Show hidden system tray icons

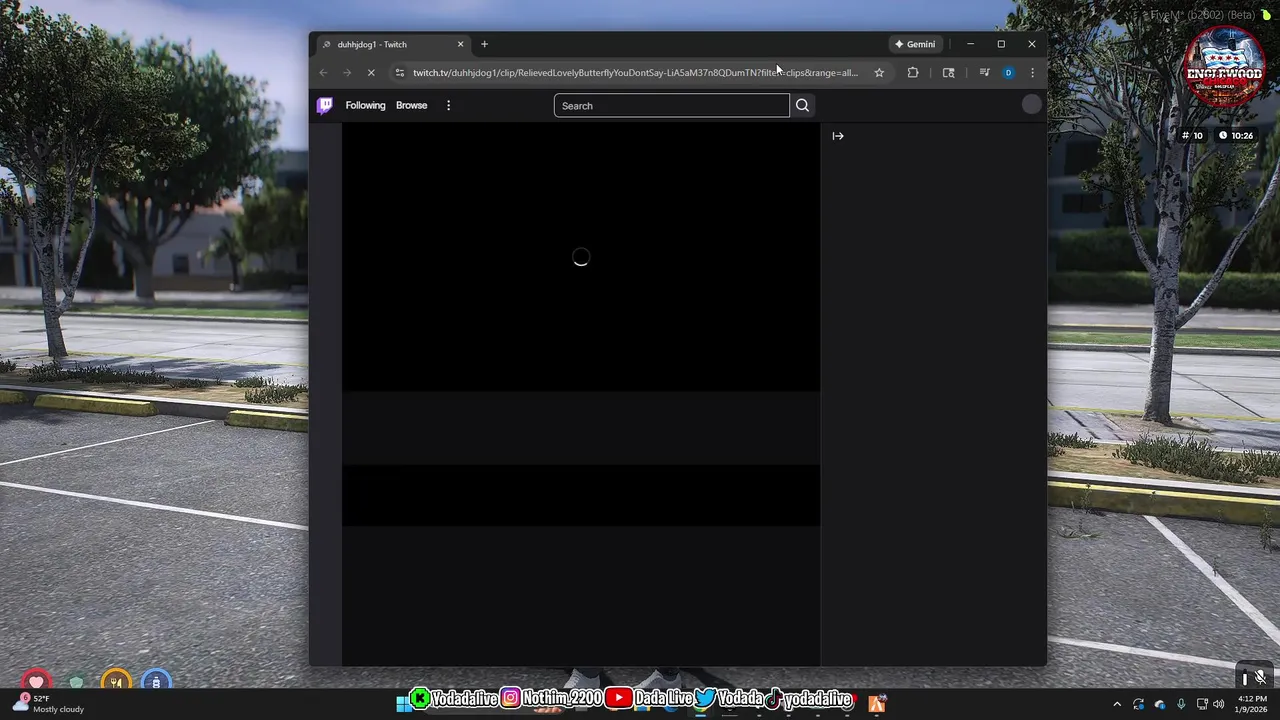coord(1117,704)
